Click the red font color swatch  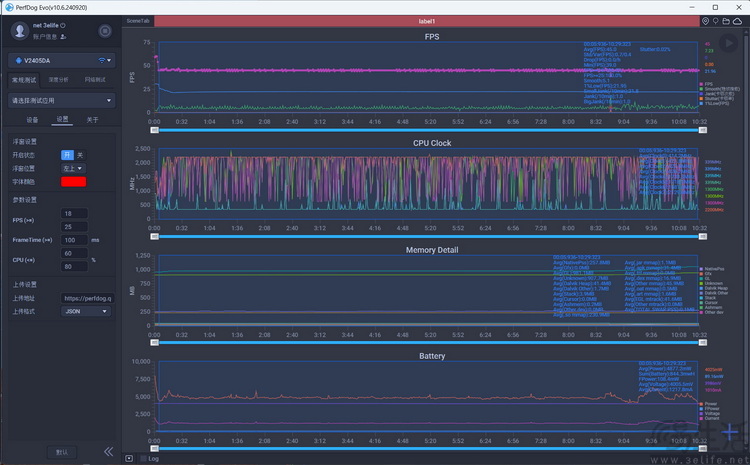click(x=74, y=182)
